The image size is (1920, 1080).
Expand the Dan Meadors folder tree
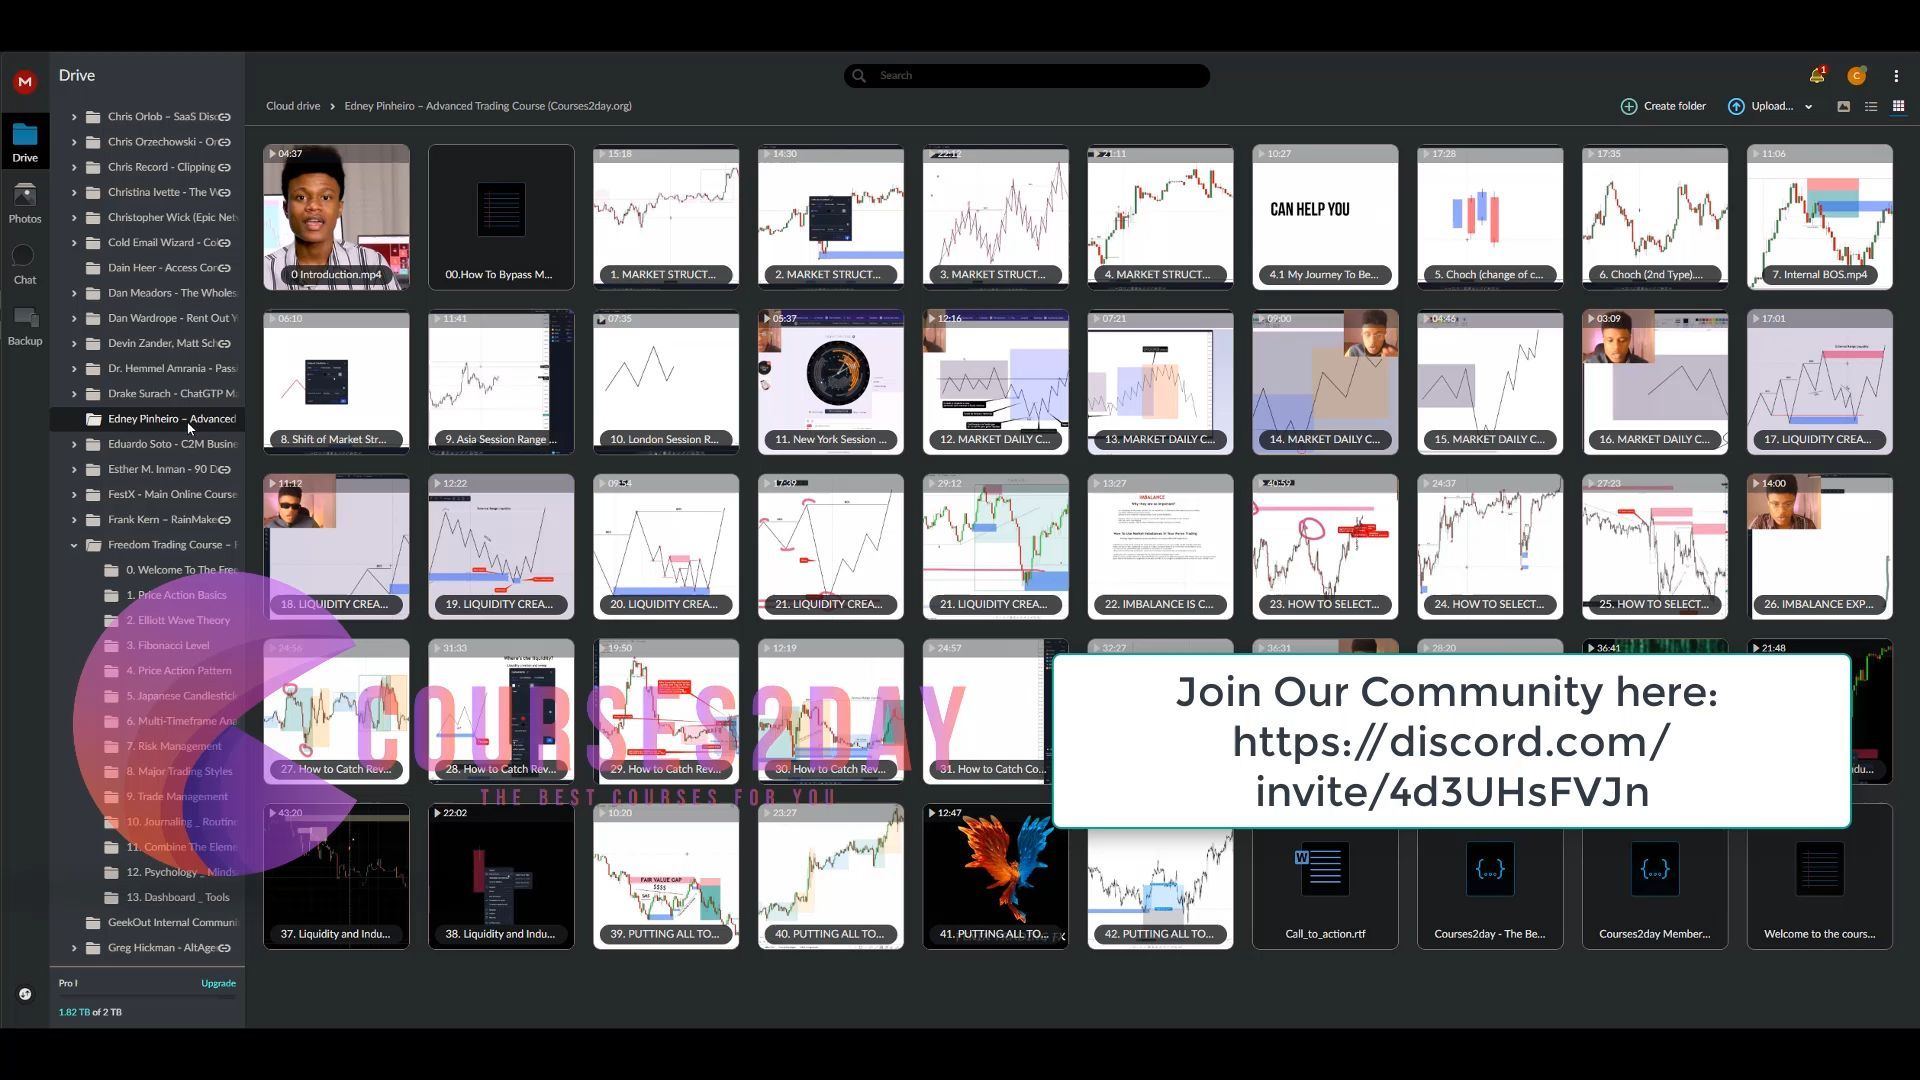74,293
